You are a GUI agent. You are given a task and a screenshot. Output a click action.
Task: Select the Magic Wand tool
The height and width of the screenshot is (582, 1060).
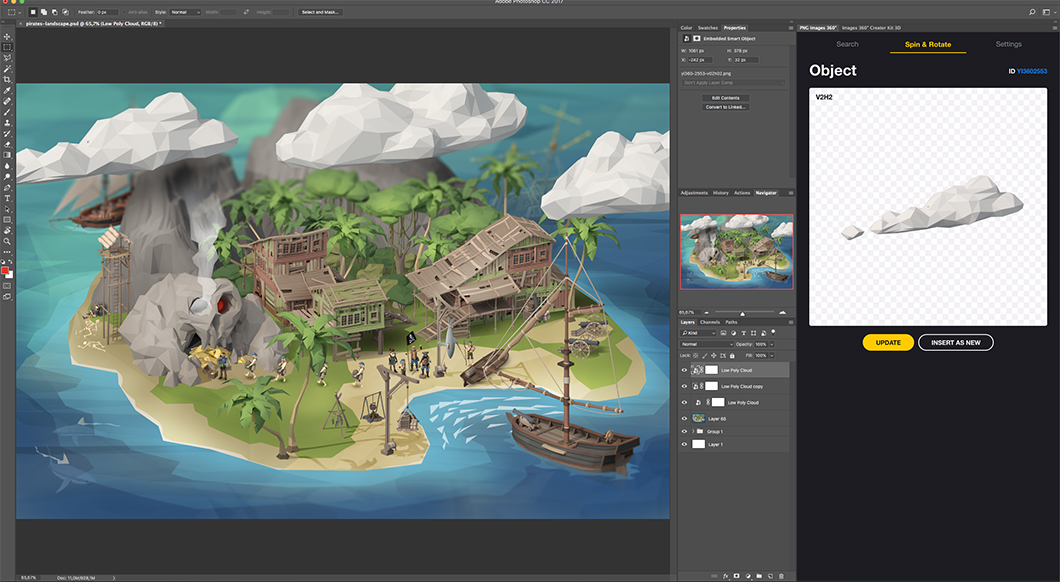(x=7, y=69)
